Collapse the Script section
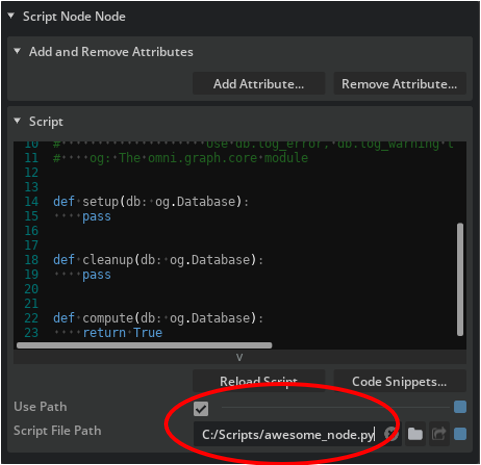Image resolution: width=481 pixels, height=465 pixels. 17,121
